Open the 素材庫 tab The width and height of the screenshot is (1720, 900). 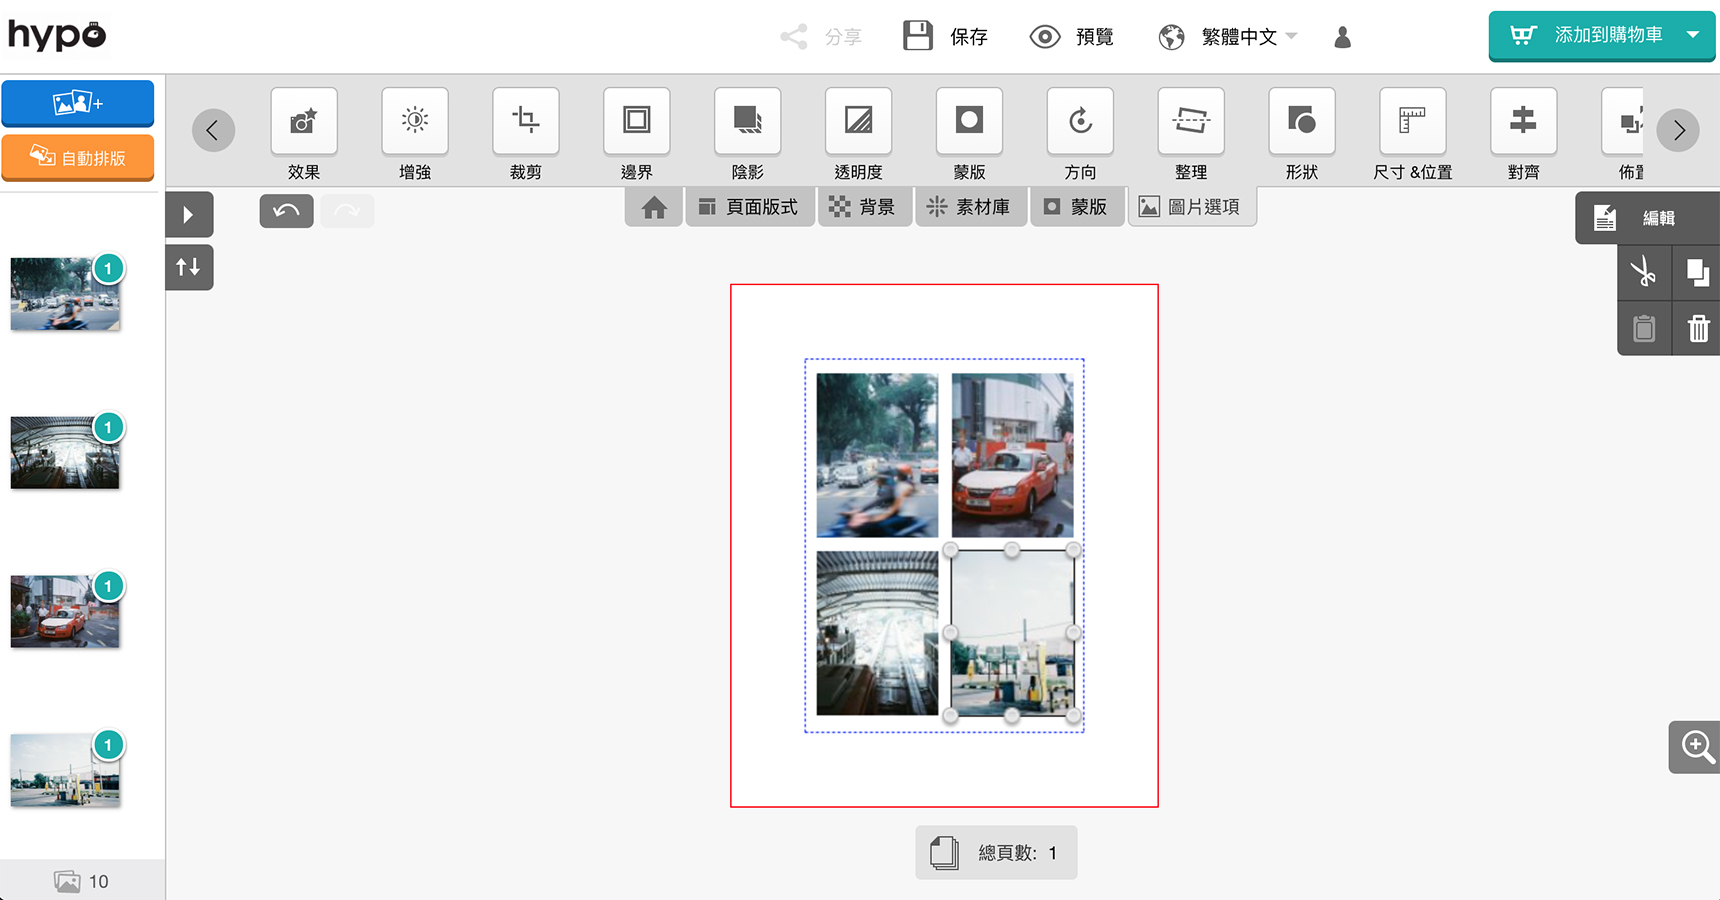pos(969,207)
